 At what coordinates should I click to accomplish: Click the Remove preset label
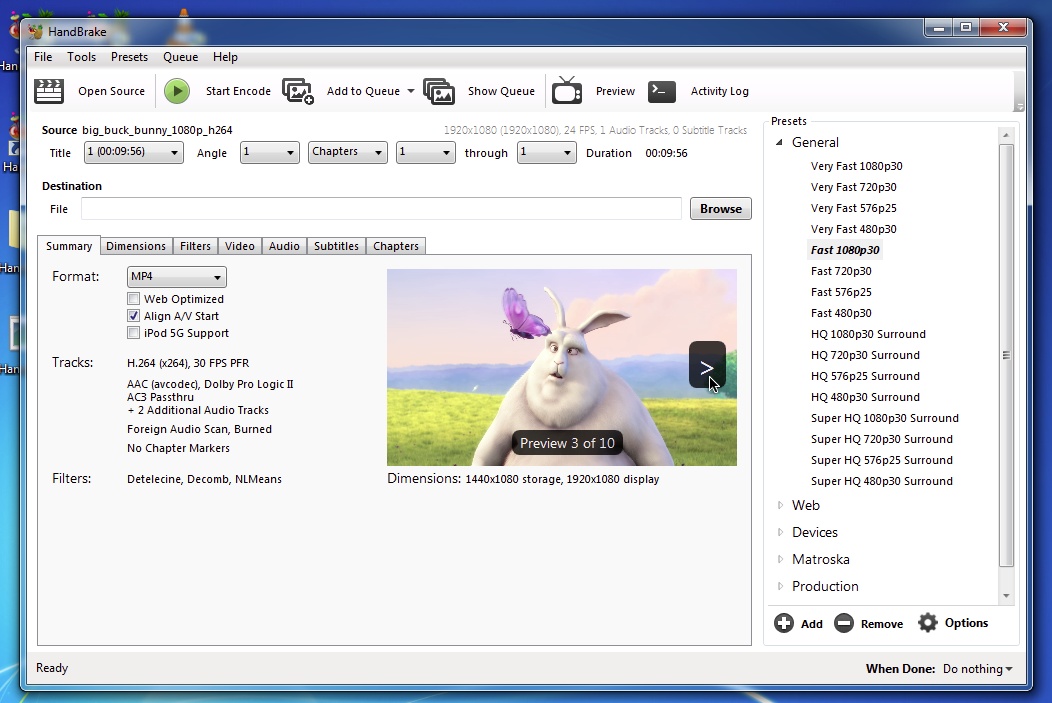coord(882,624)
